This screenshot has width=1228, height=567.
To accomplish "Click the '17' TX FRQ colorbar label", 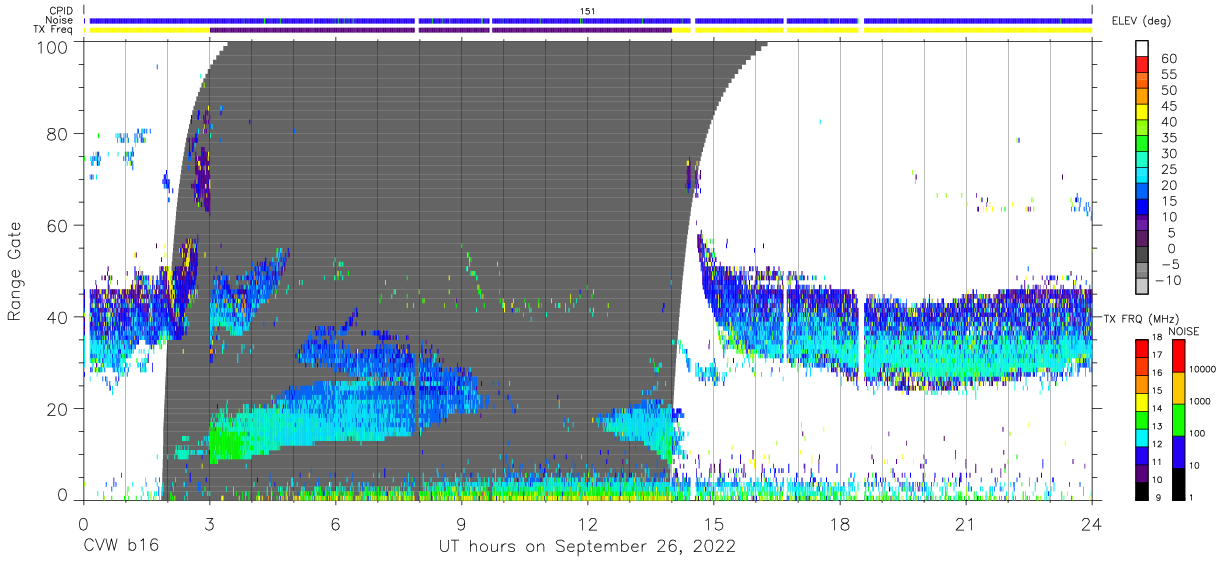I will (x=1157, y=355).
